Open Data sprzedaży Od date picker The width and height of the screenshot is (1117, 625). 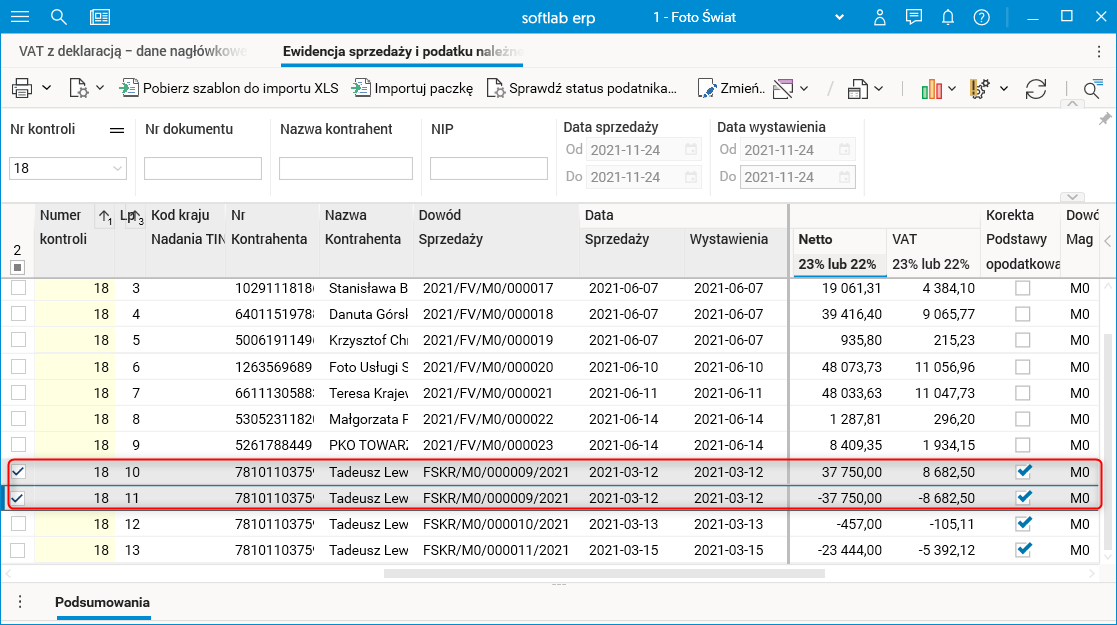pos(691,150)
